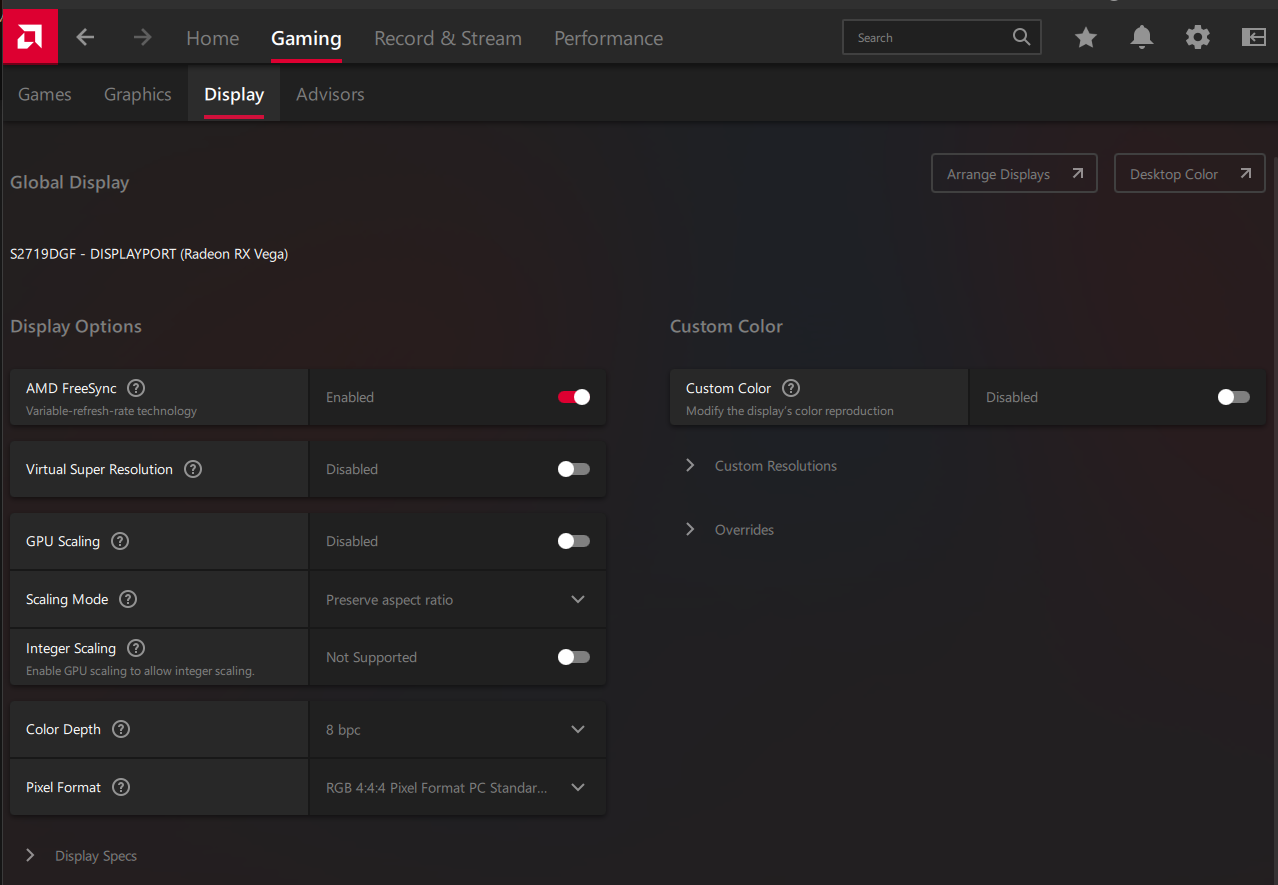This screenshot has height=885, width=1278.
Task: Open favorites star icon
Action: click(1086, 38)
